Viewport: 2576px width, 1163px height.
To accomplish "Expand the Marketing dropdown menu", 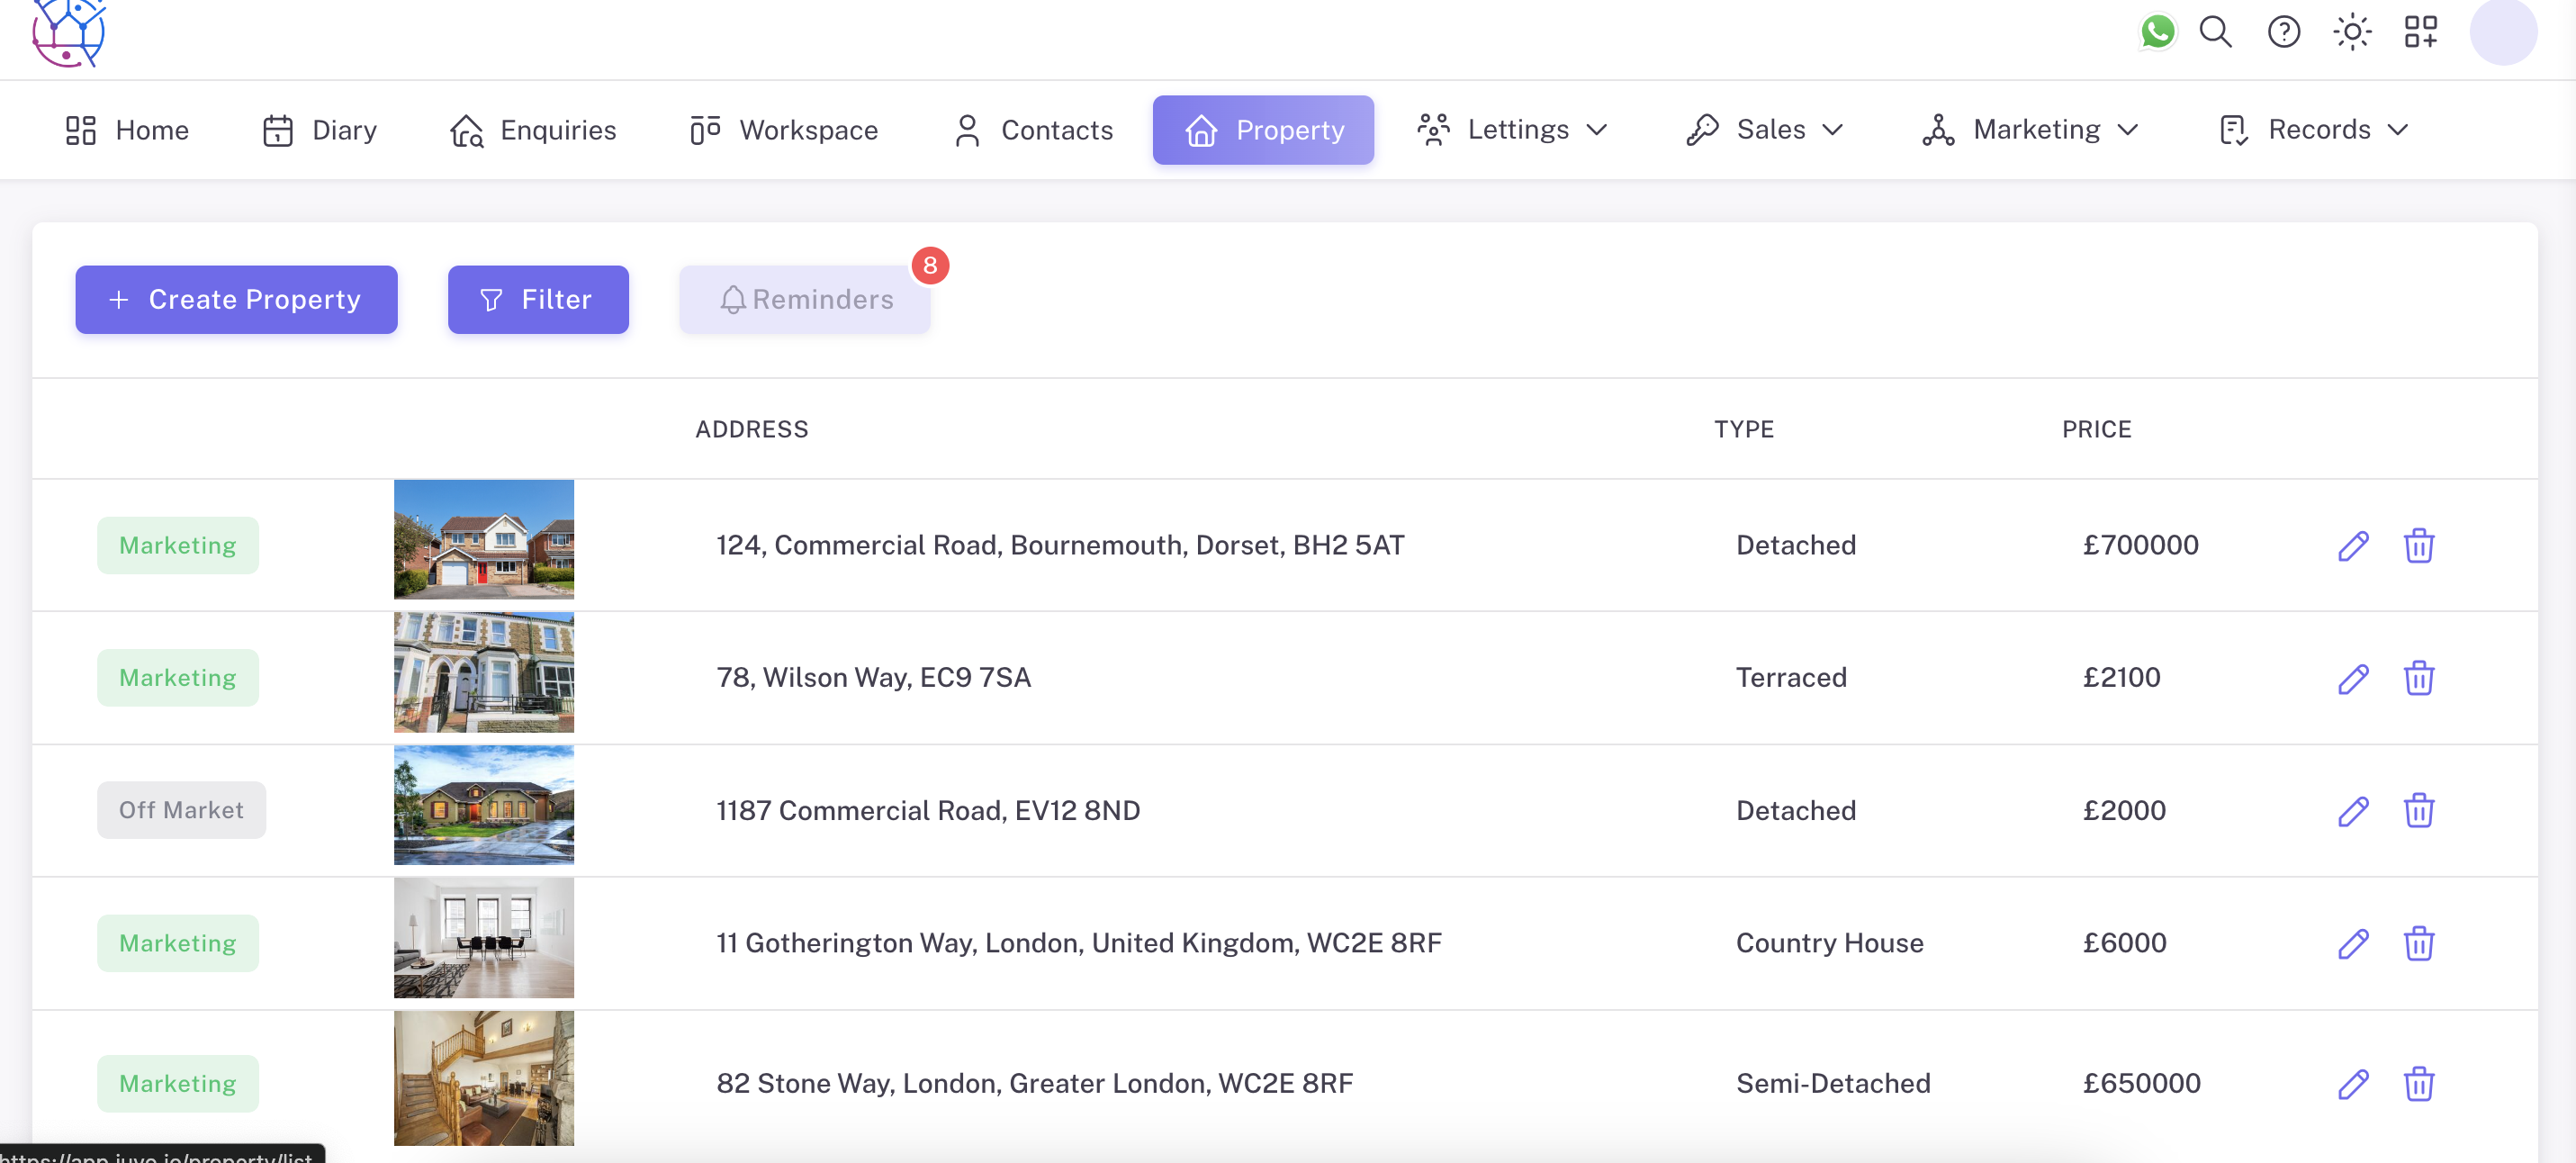I will (2030, 130).
